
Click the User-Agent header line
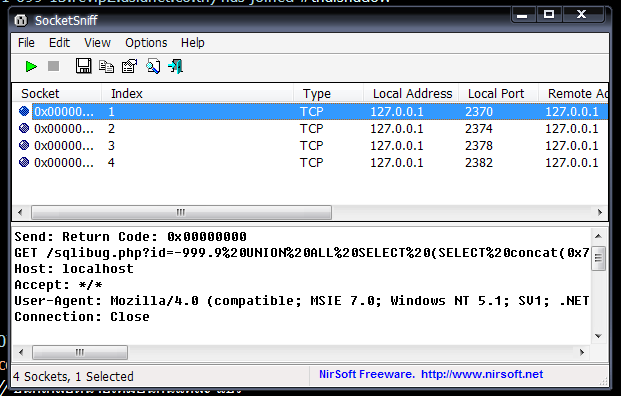coord(302,301)
